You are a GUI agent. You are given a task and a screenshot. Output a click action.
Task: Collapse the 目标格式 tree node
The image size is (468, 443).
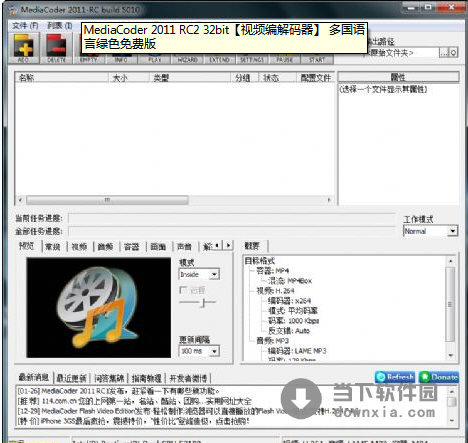(260, 260)
